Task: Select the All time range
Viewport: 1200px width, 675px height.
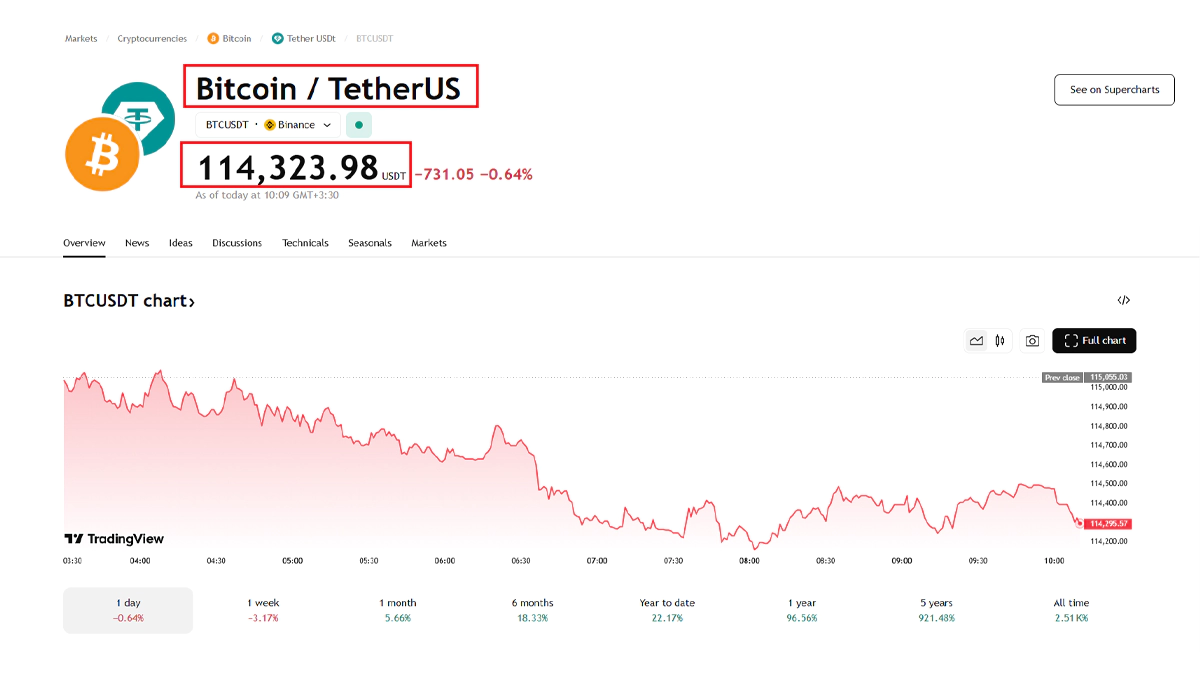Action: [x=1071, y=610]
